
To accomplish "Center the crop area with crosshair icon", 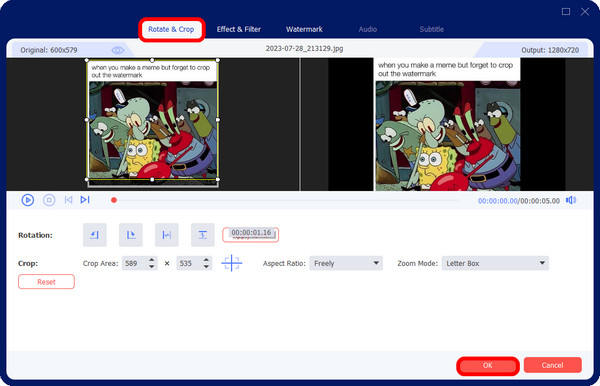I will pyautogui.click(x=232, y=263).
